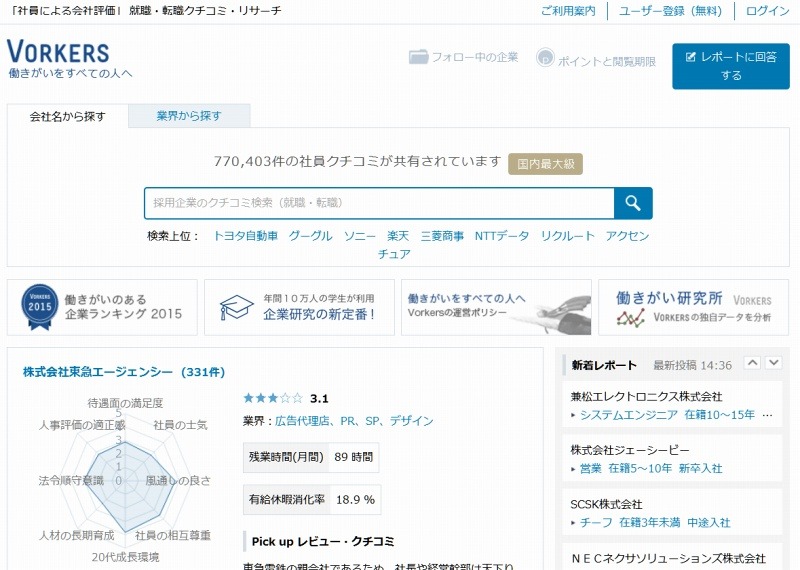800x570 pixels.
Task: Click the three-star rating icons
Action: 273,398
